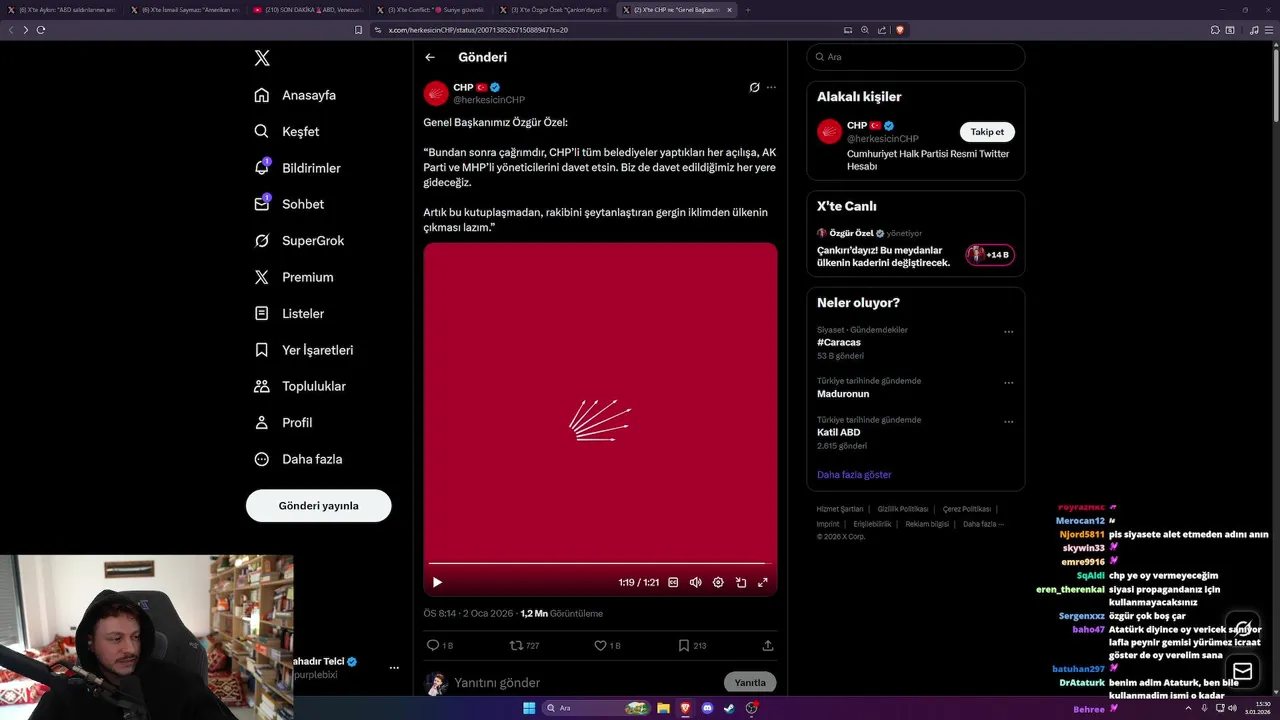Open more options for Katil ABD trend
The height and width of the screenshot is (720, 1280).
click(1008, 422)
